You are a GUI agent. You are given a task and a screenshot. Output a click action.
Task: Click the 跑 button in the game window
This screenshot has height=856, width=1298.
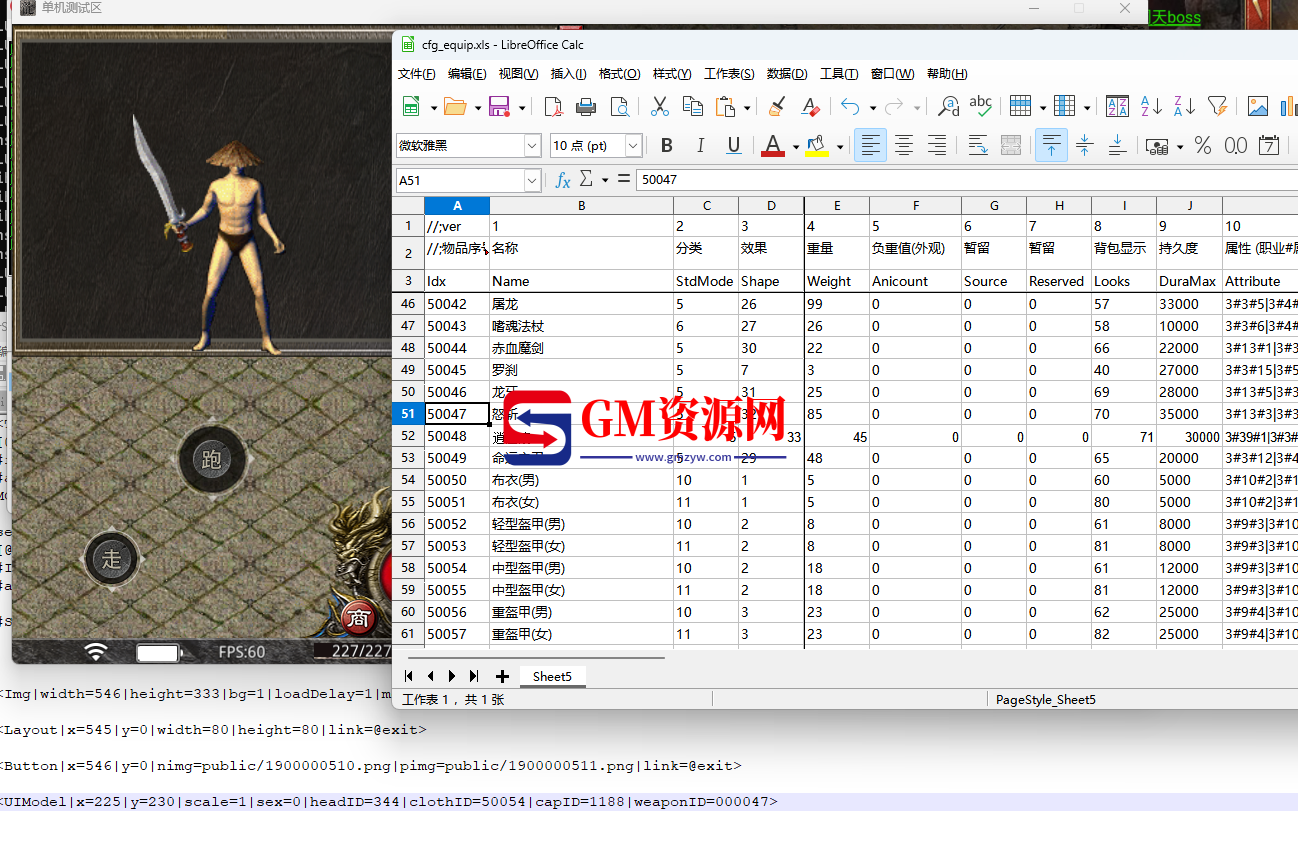(x=211, y=460)
